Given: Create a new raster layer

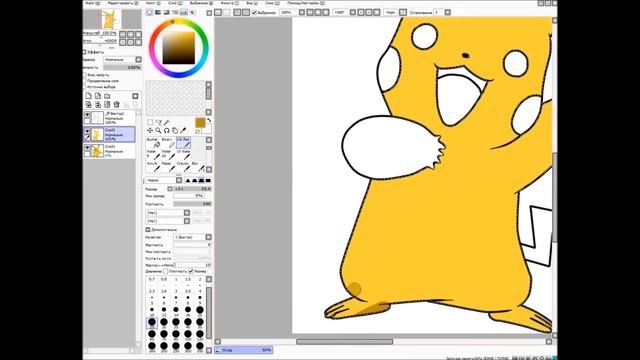Looking at the screenshot, I should point(89,96).
